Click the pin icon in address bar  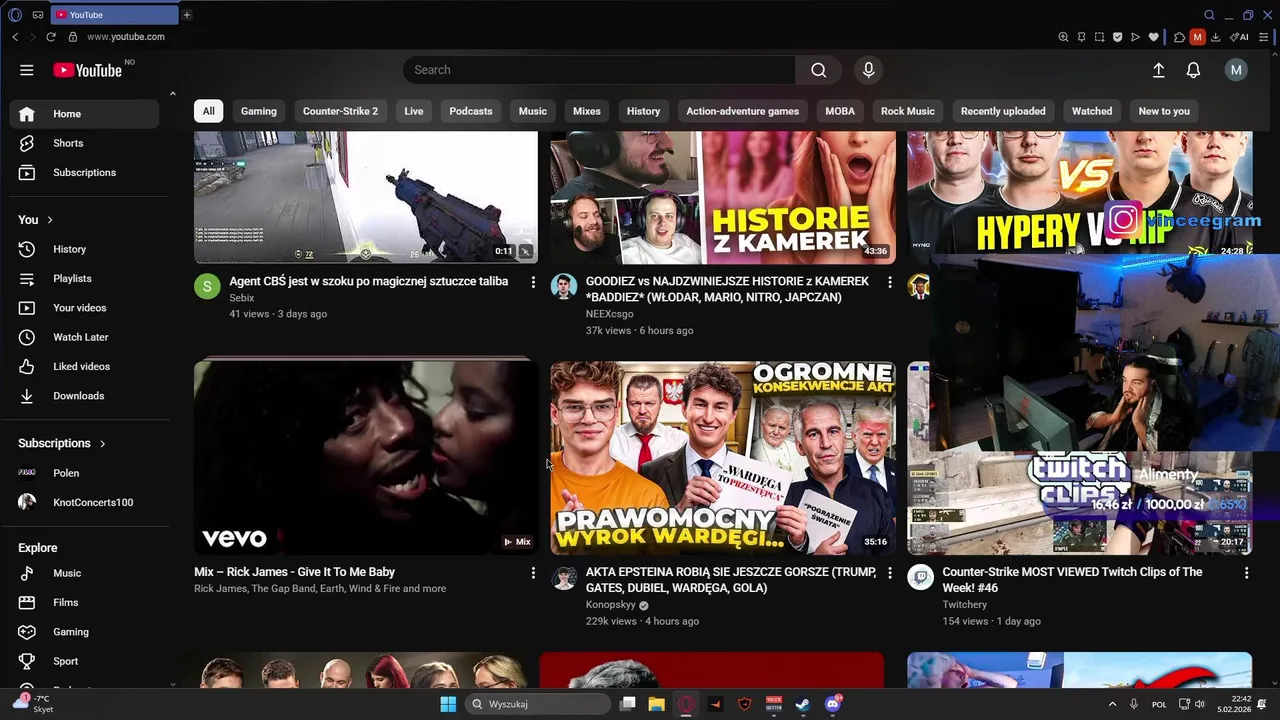click(x=1081, y=37)
